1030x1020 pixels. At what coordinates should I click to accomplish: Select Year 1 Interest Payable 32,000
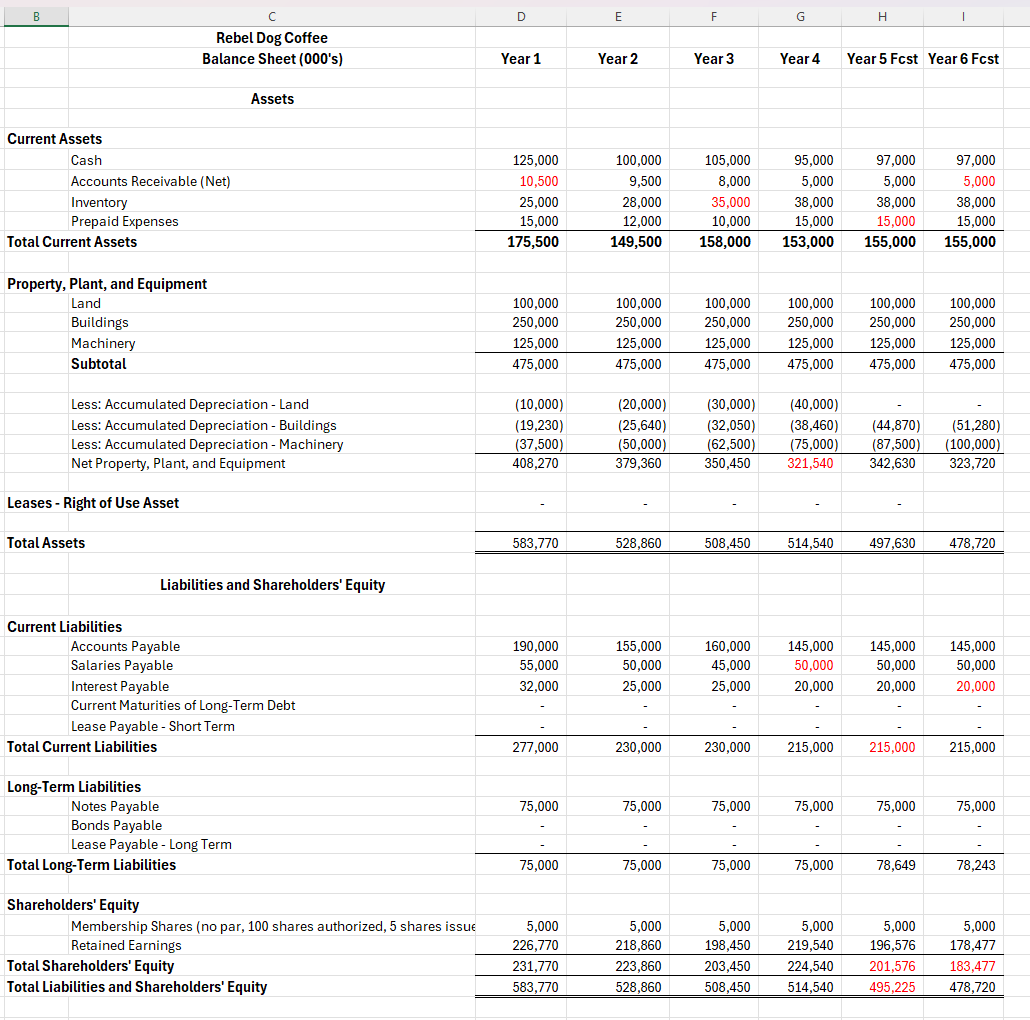click(539, 687)
